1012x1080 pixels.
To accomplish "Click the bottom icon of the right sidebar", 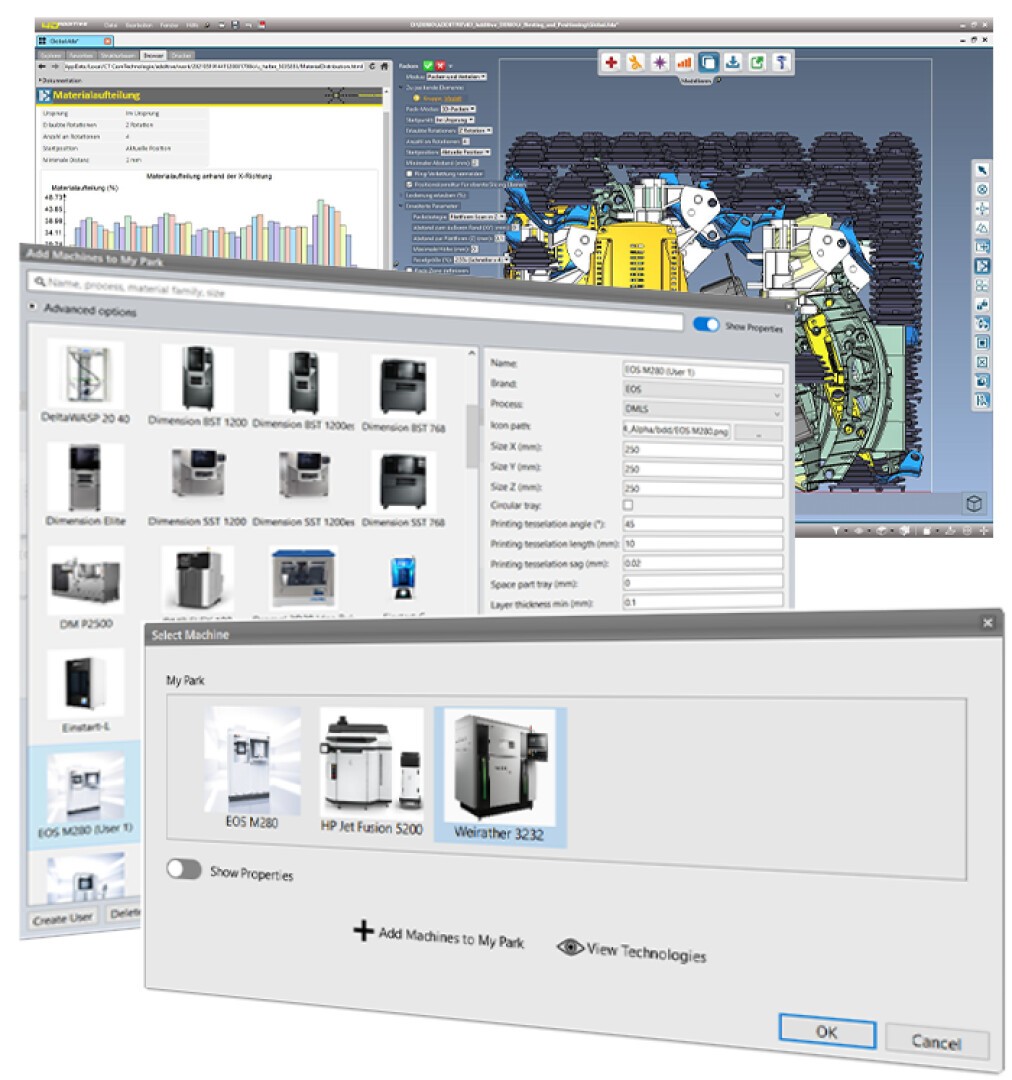I will tap(982, 400).
